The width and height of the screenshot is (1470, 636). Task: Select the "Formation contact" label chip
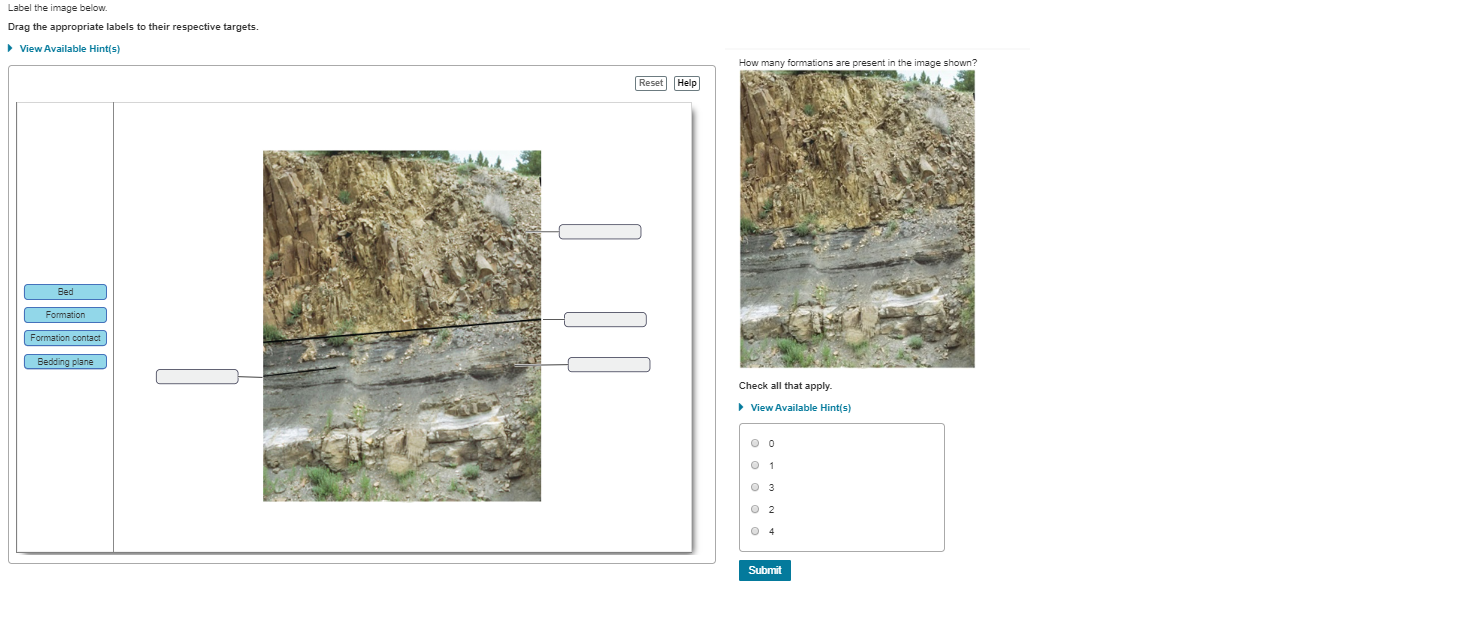pos(64,337)
